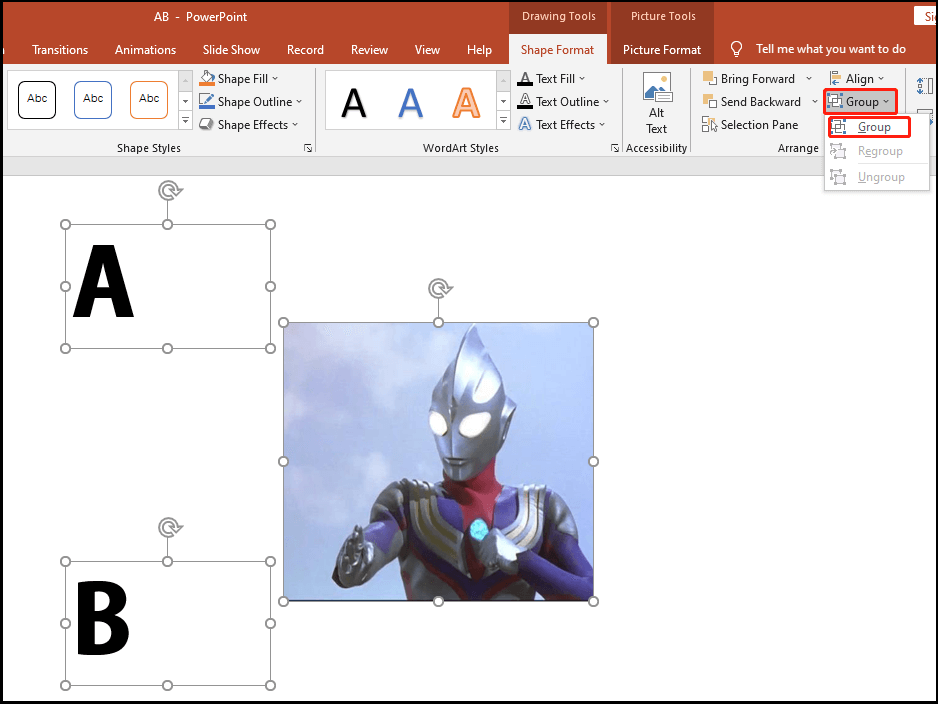Expand the WordArt styles gallery More arrow

coord(504,121)
